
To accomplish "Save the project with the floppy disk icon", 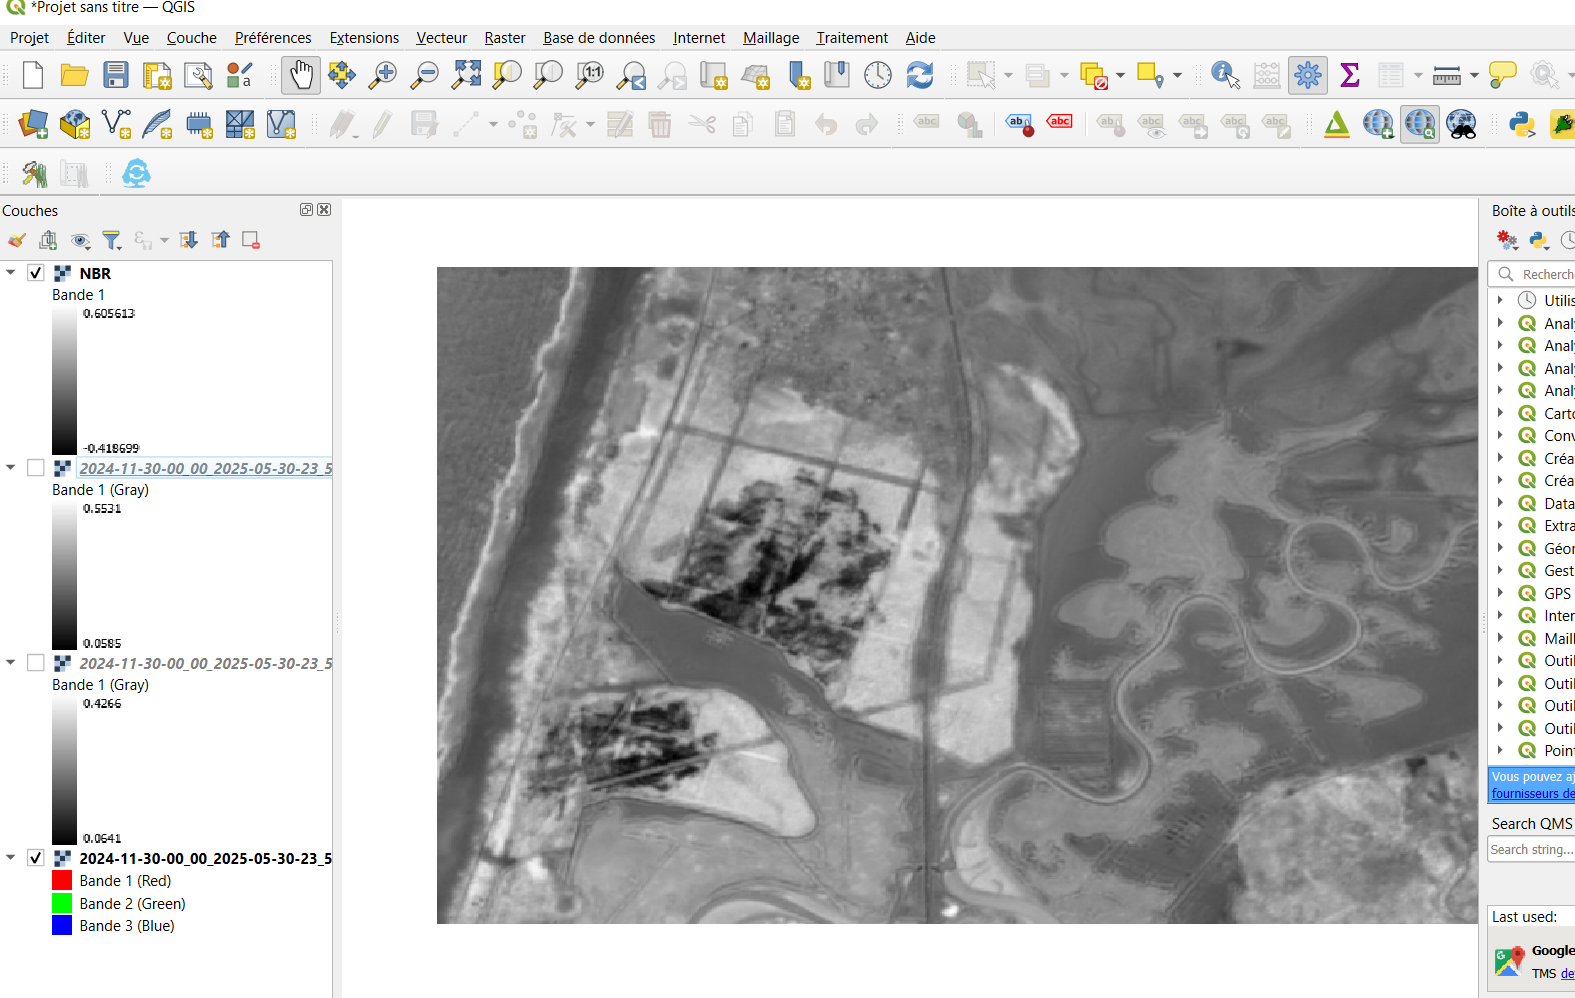I will coord(116,75).
